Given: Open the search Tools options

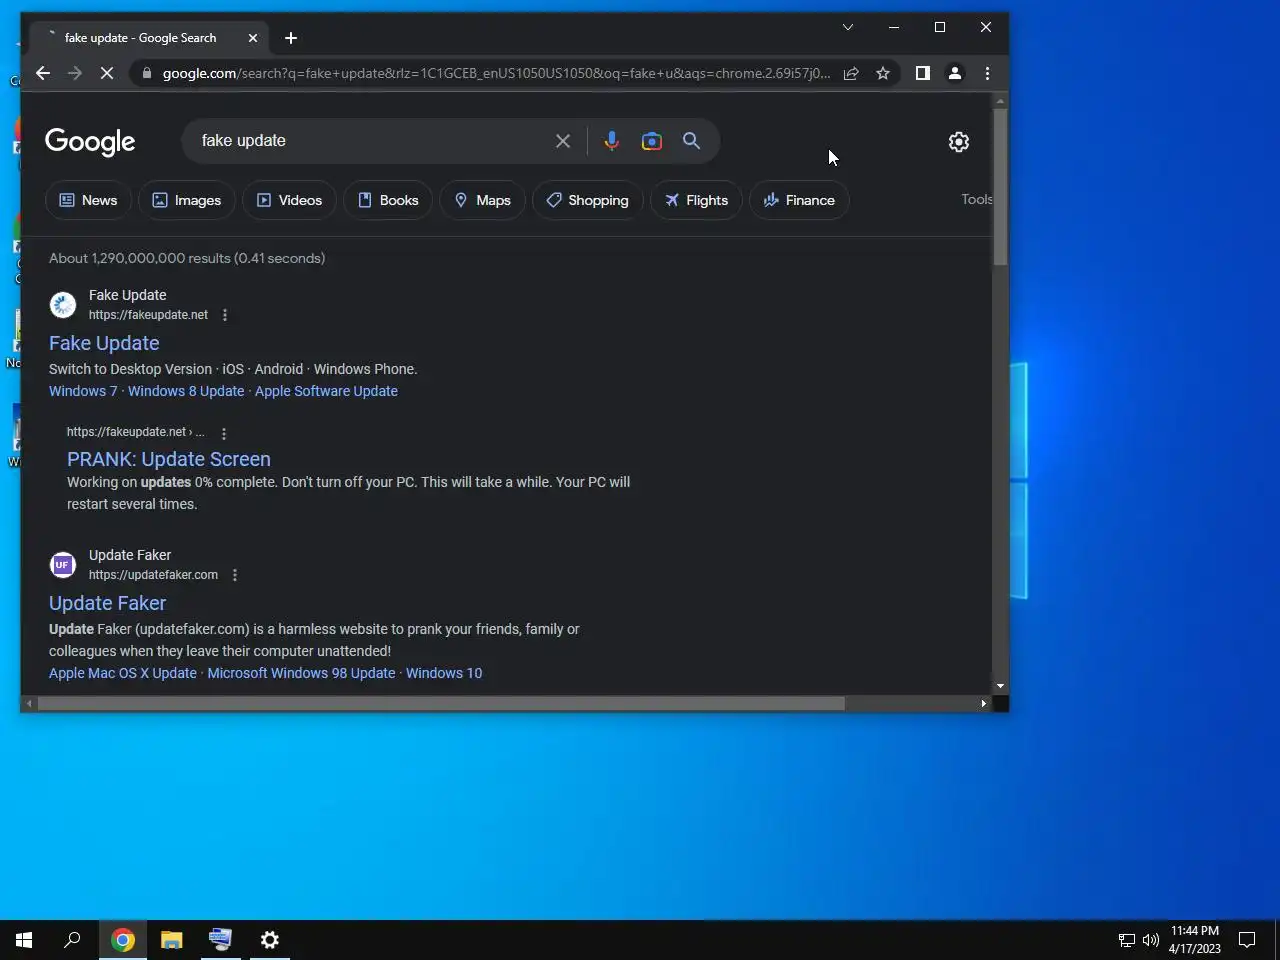Looking at the screenshot, I should click(976, 199).
